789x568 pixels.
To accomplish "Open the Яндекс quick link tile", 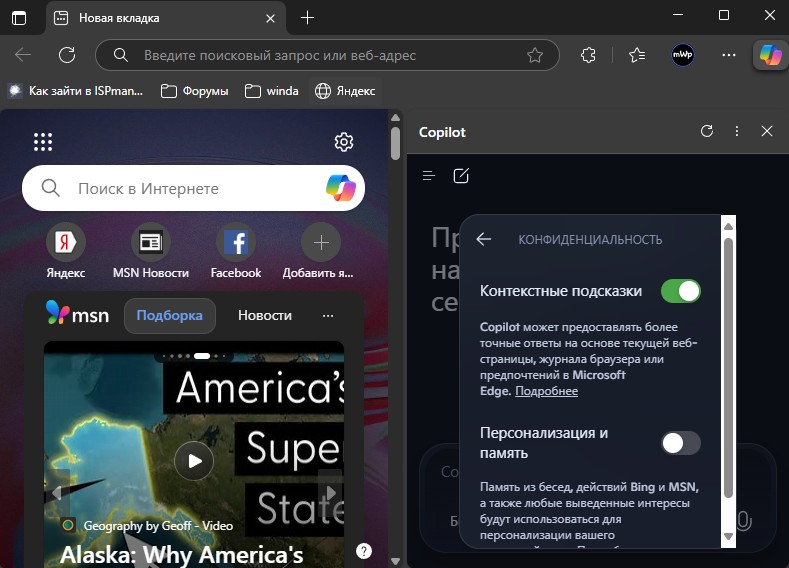I will pos(66,251).
